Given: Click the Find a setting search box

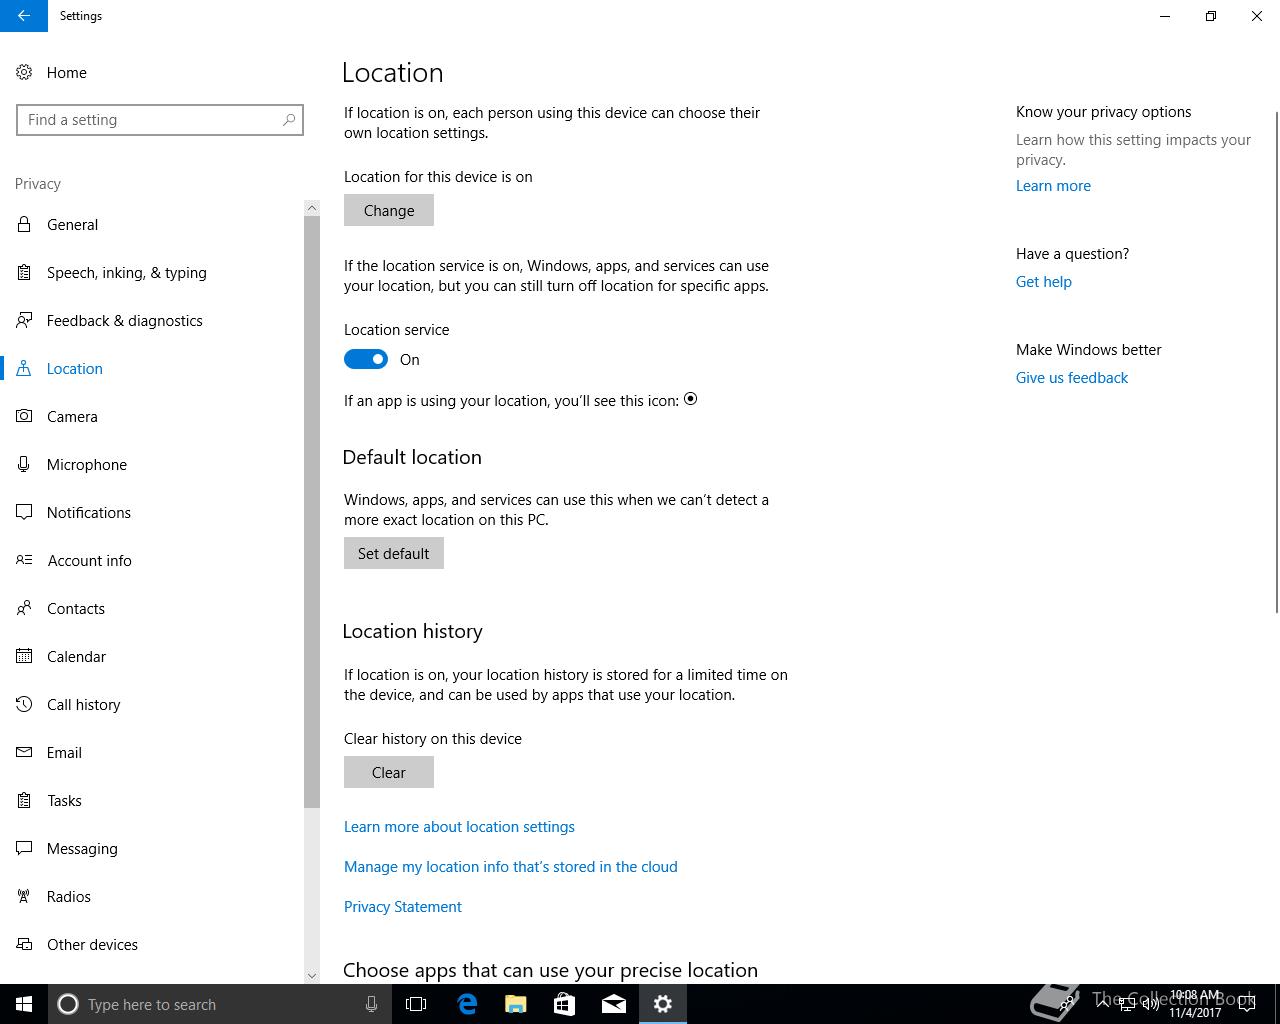Looking at the screenshot, I should point(160,120).
